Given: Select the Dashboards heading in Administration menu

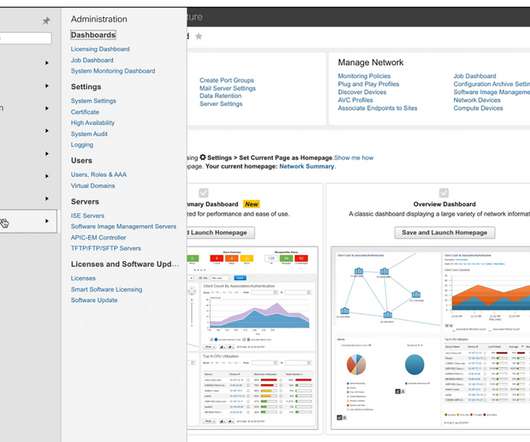Looking at the screenshot, I should (x=93, y=35).
